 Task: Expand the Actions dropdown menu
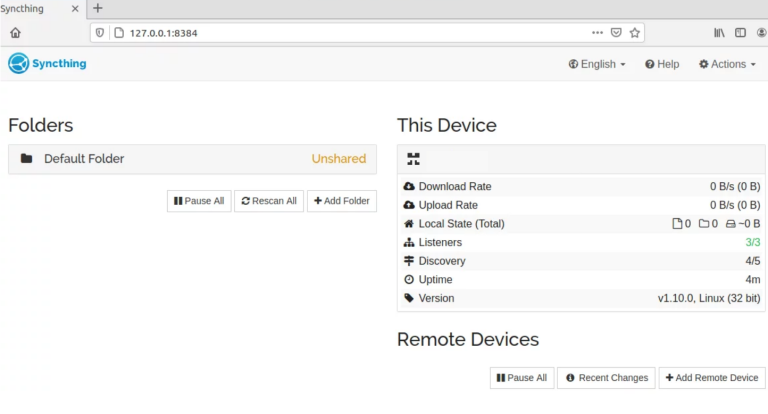[727, 64]
